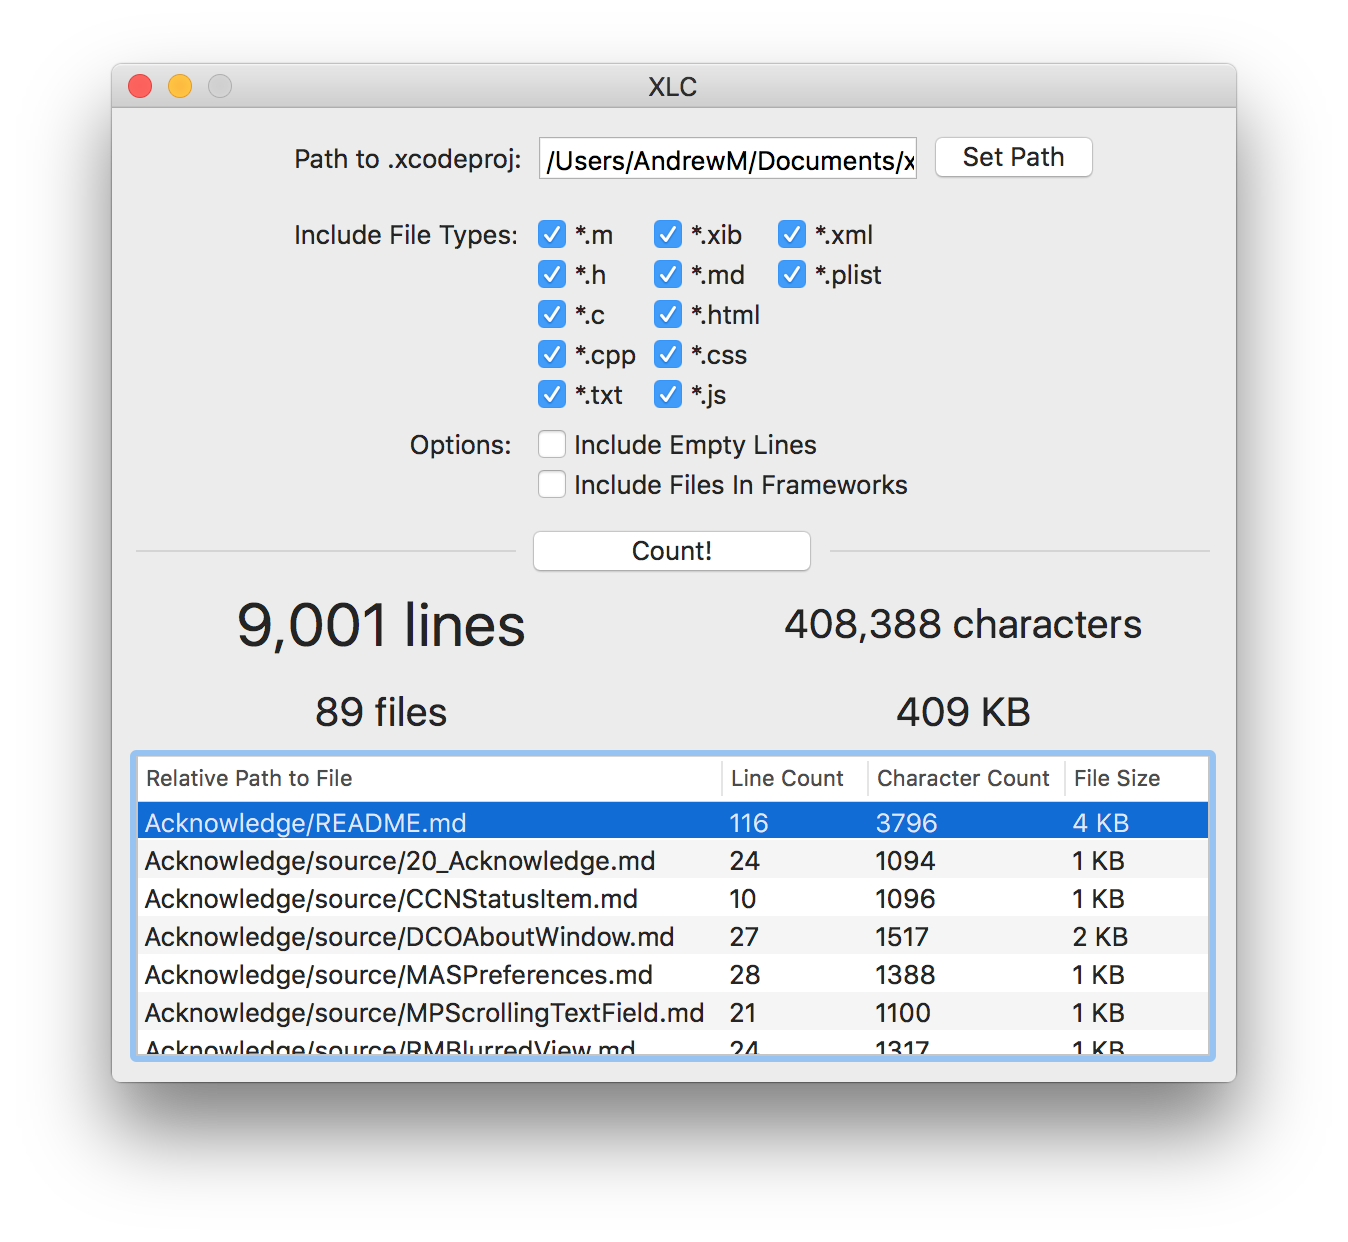The image size is (1348, 1242).
Task: Toggle the *.js file type checkbox
Action: (x=668, y=394)
